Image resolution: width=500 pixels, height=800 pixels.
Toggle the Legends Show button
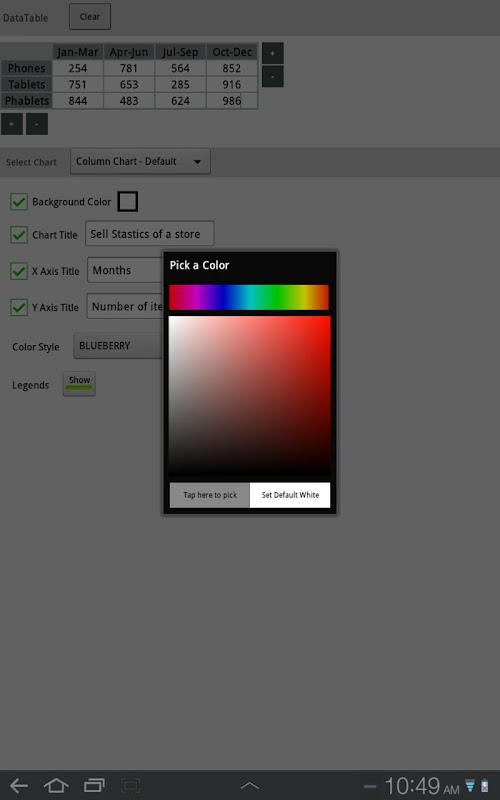coord(79,384)
